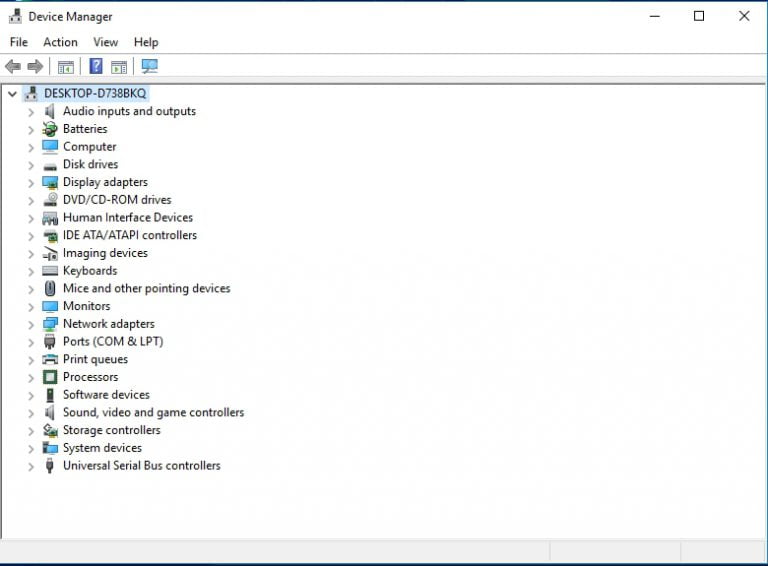Click Show/Hide Console Tree toolbar icon

click(x=66, y=67)
